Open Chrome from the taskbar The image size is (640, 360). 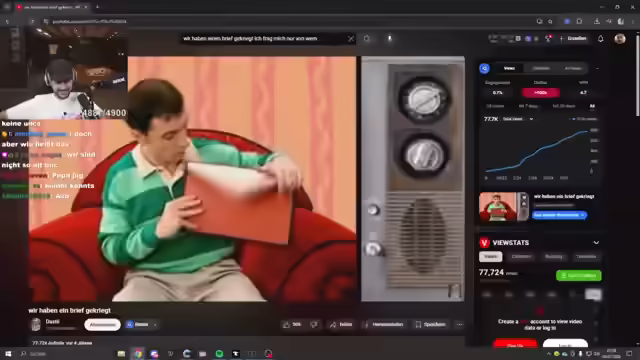pyautogui.click(x=138, y=353)
